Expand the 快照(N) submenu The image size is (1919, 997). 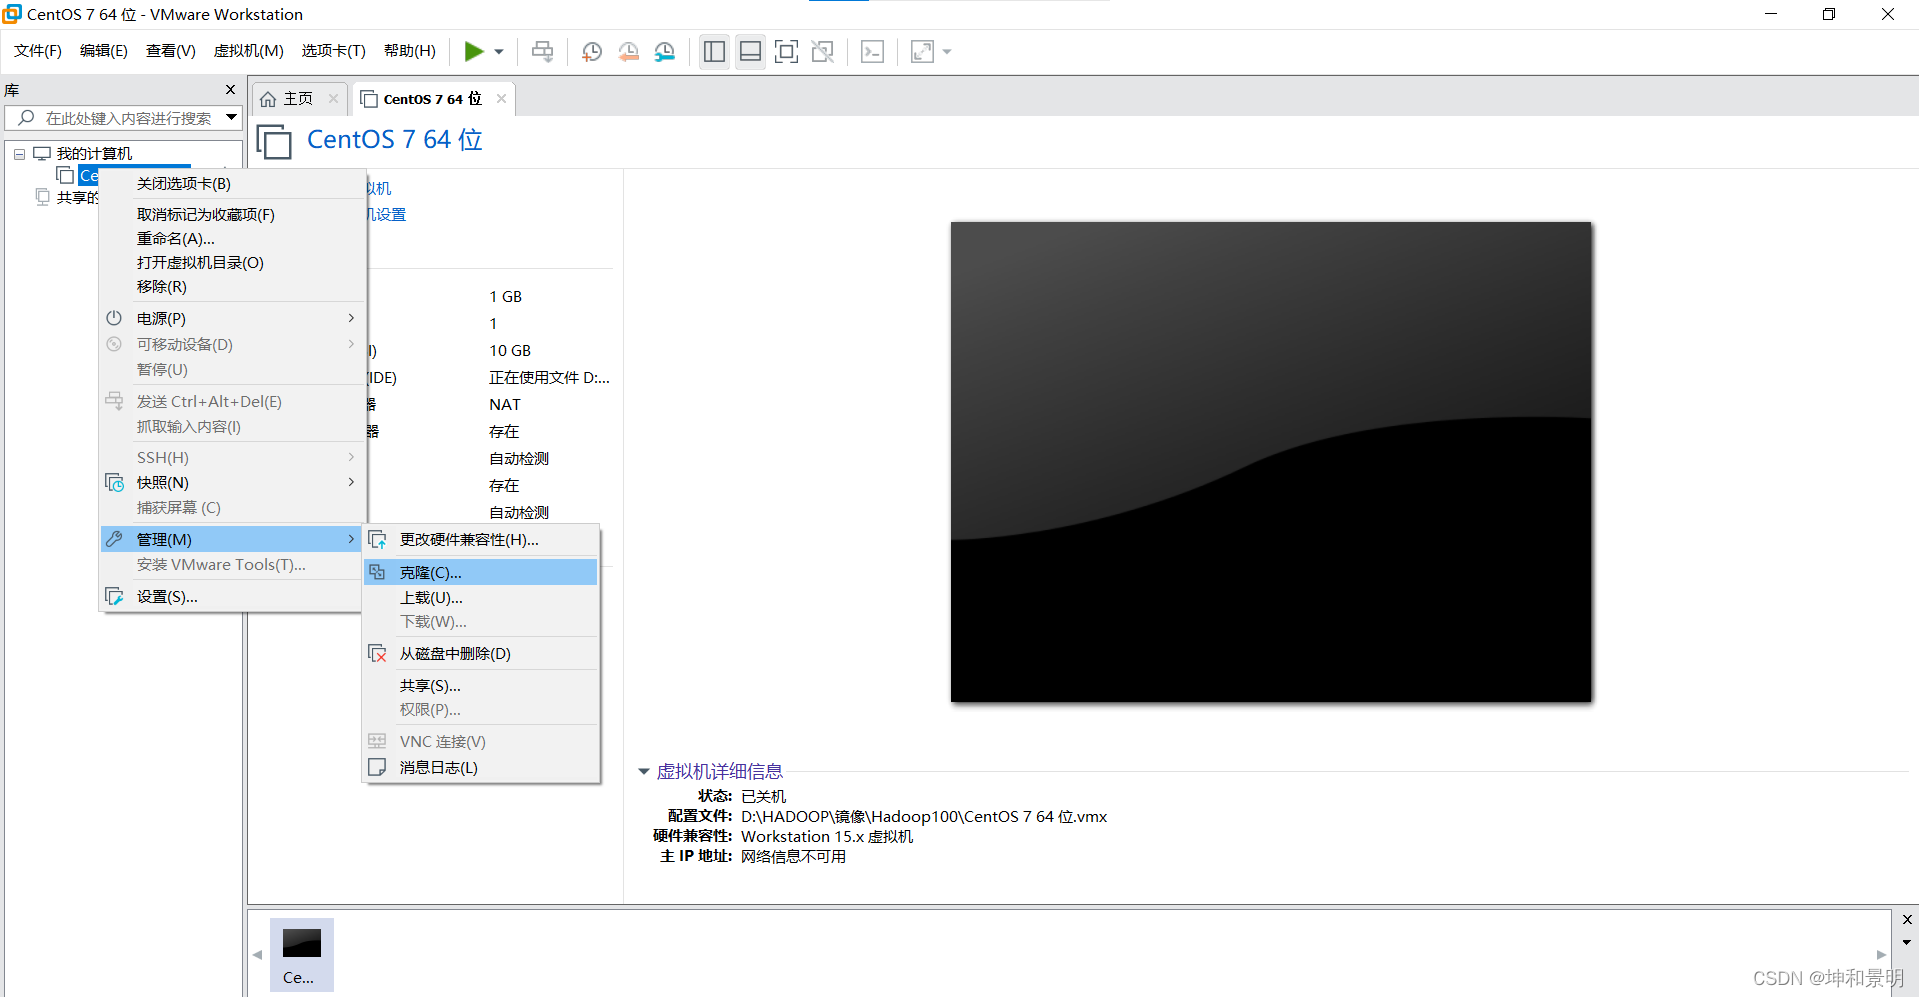point(232,483)
